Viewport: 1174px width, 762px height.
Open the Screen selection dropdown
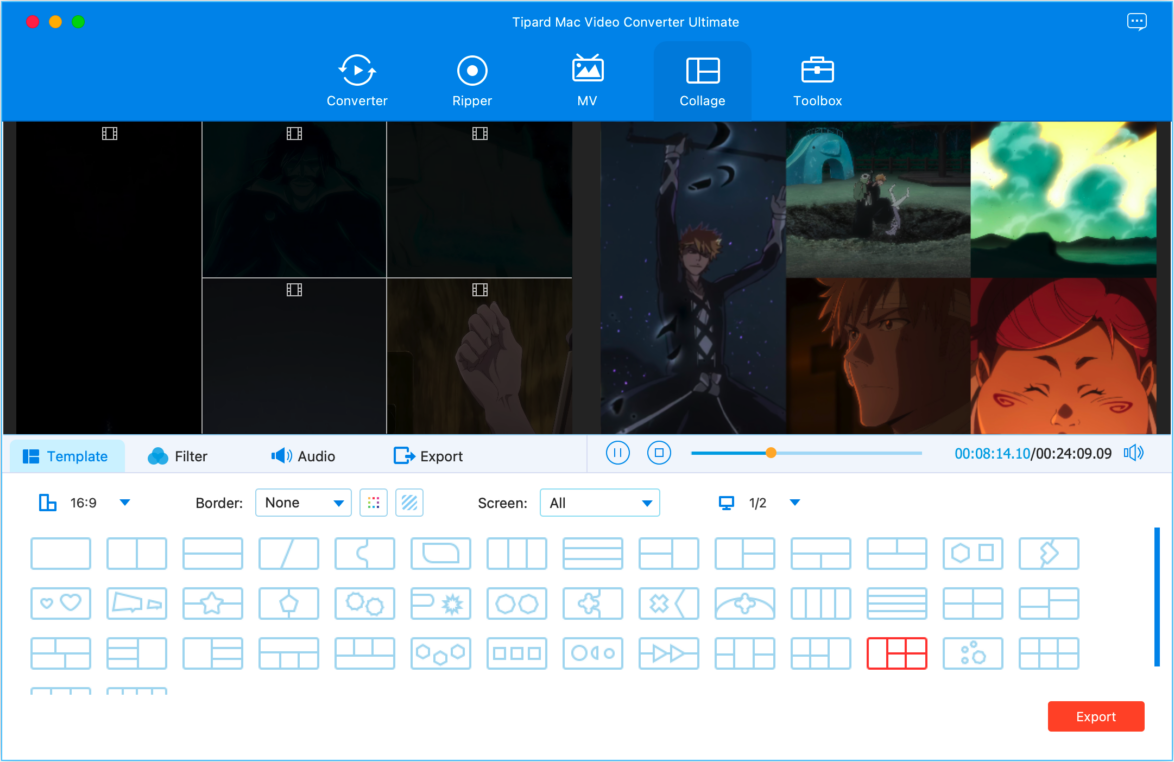point(599,503)
